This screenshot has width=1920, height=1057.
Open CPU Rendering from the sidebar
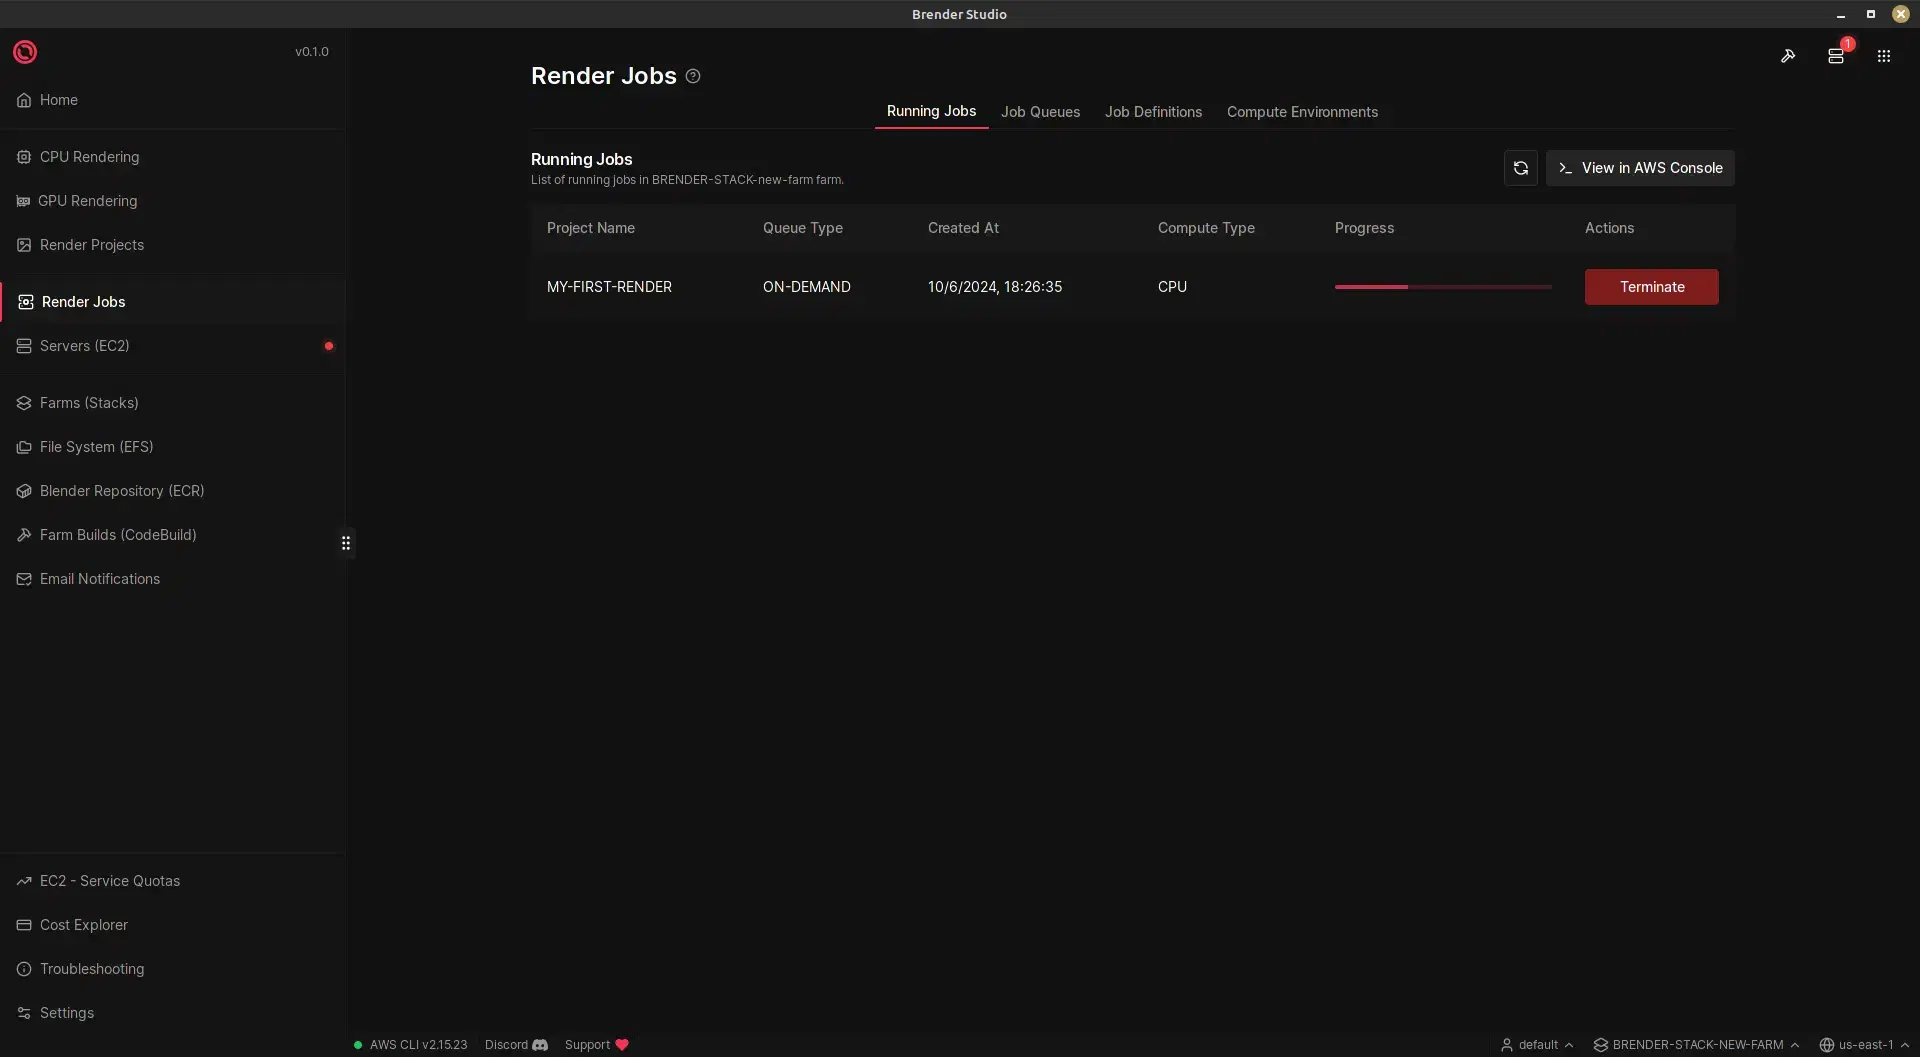coord(88,157)
